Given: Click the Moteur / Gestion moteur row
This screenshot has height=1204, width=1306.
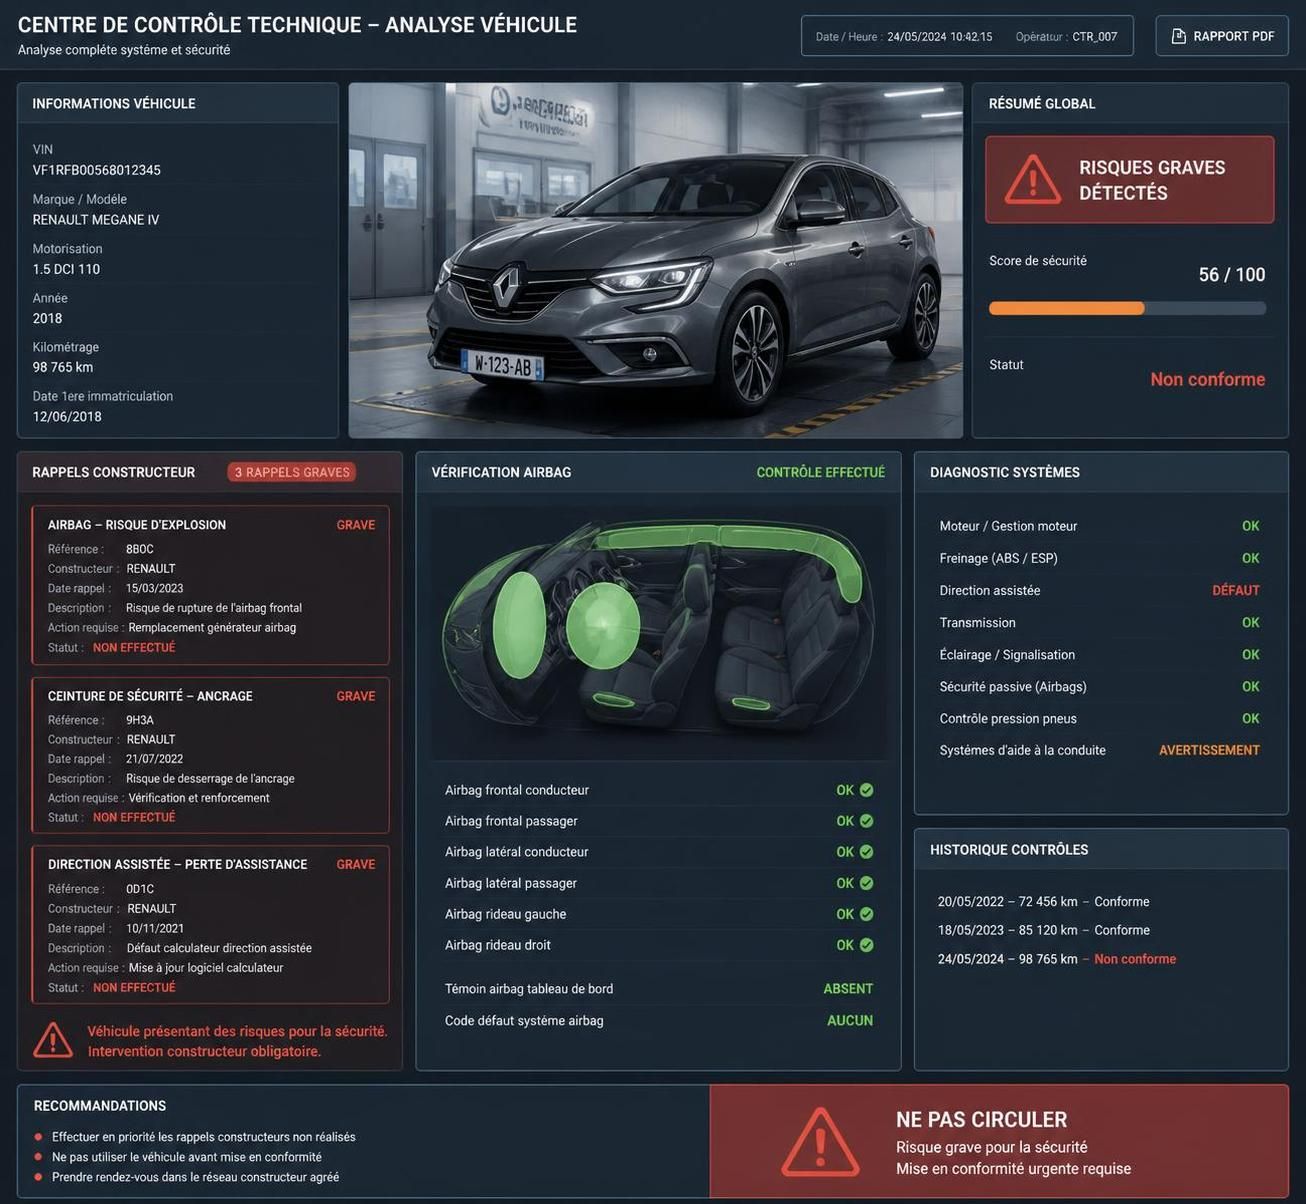Looking at the screenshot, I should tap(1100, 526).
